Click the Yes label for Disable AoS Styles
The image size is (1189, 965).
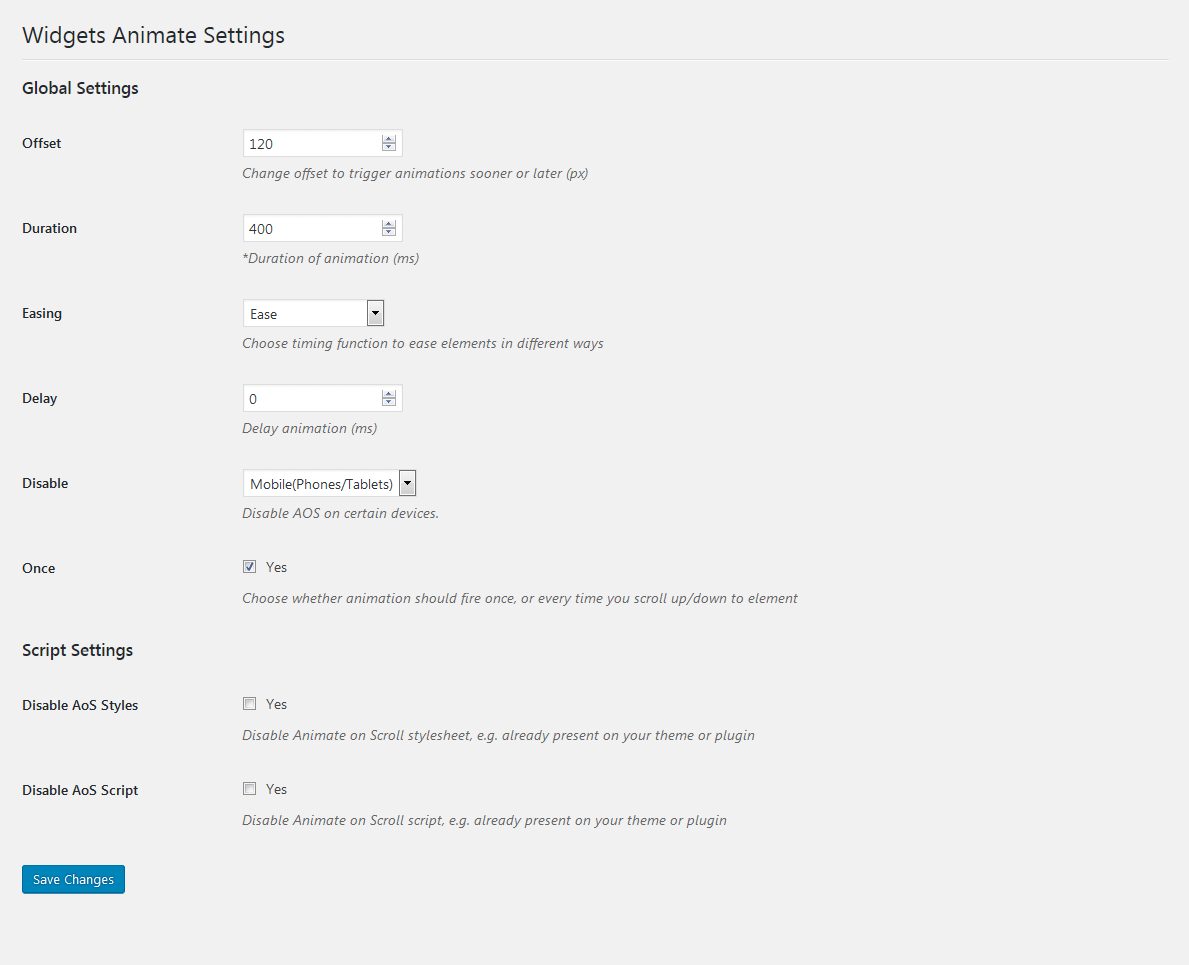pos(276,704)
